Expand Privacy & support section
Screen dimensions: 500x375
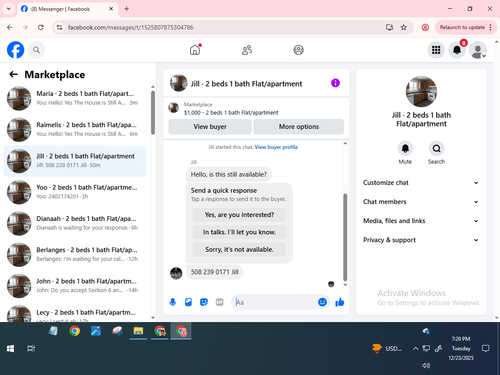[x=421, y=240]
